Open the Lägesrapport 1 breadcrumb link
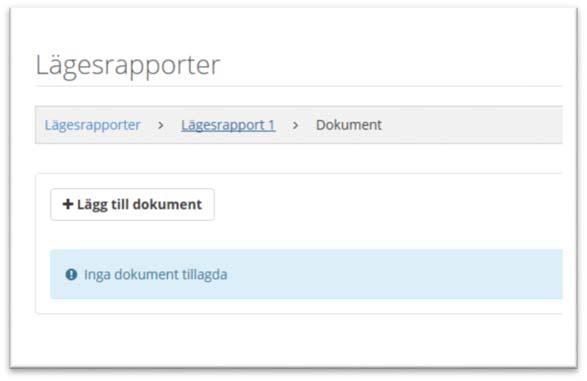The height and width of the screenshot is (381, 587). pyautogui.click(x=228, y=125)
